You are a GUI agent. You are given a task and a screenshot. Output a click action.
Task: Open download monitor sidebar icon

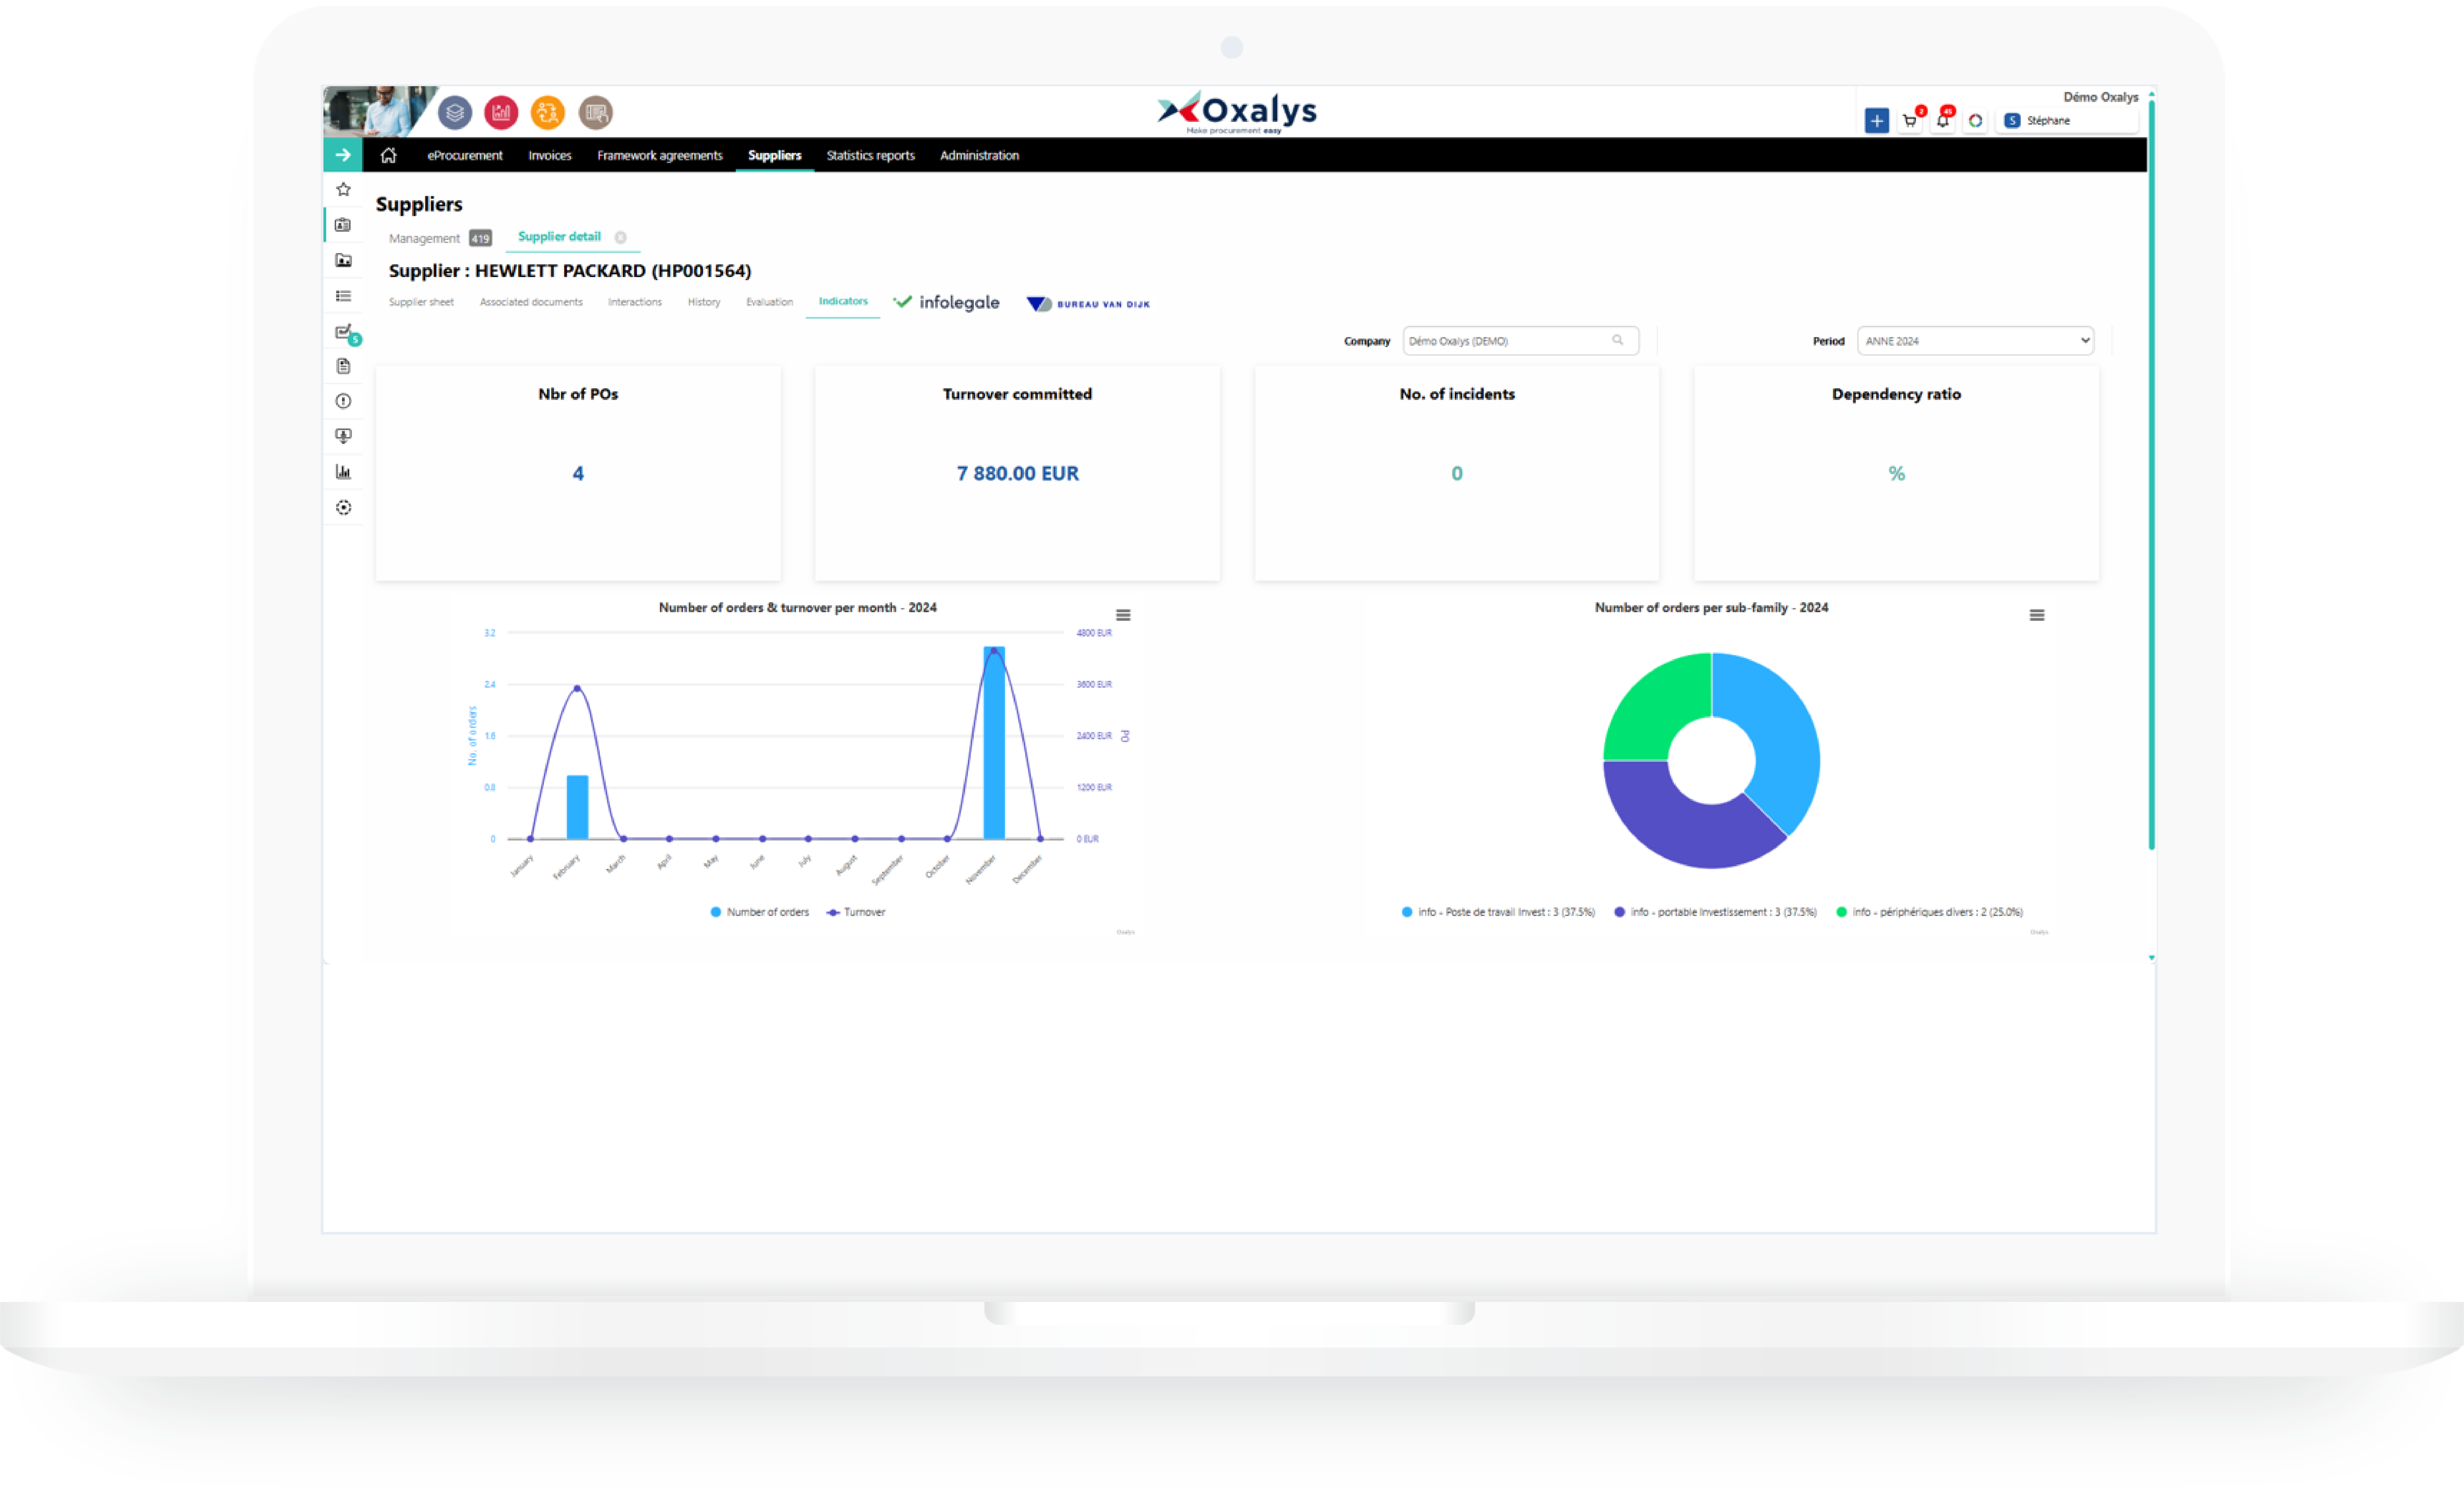pos(343,436)
